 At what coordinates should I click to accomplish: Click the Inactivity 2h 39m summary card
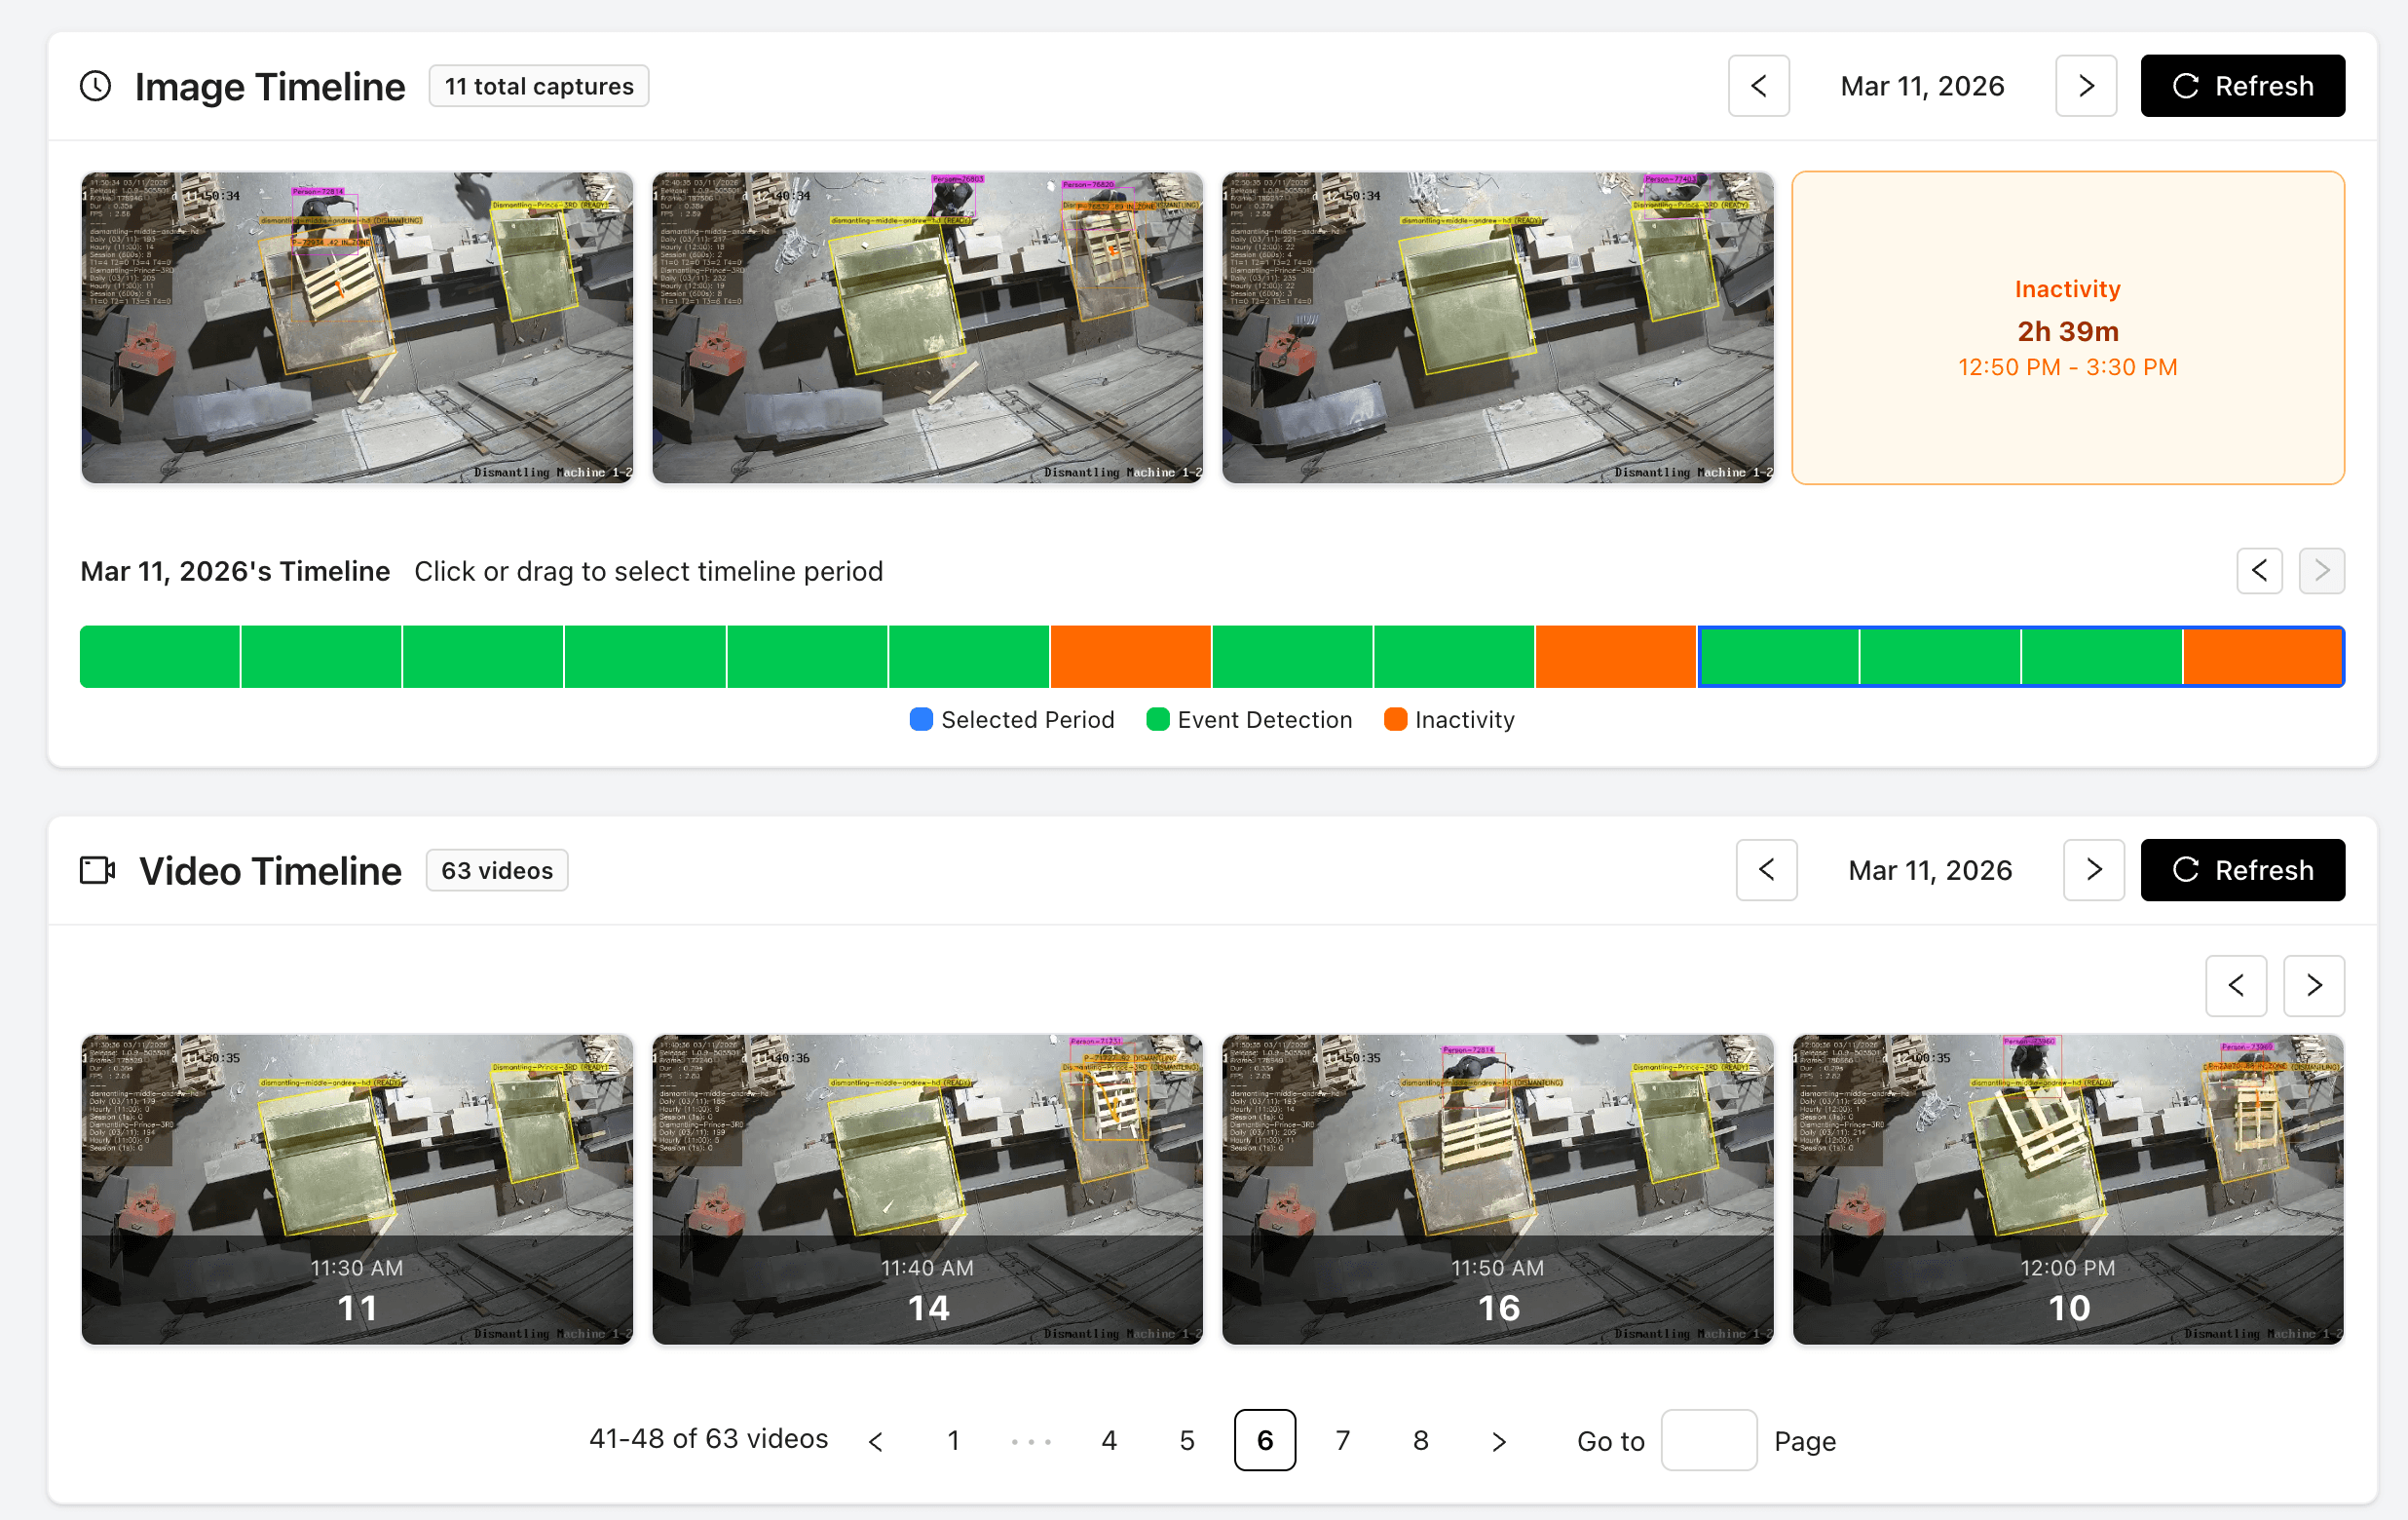click(x=2067, y=328)
